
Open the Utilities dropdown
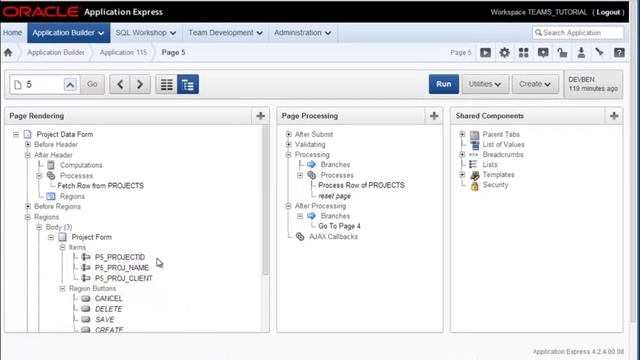click(x=485, y=84)
